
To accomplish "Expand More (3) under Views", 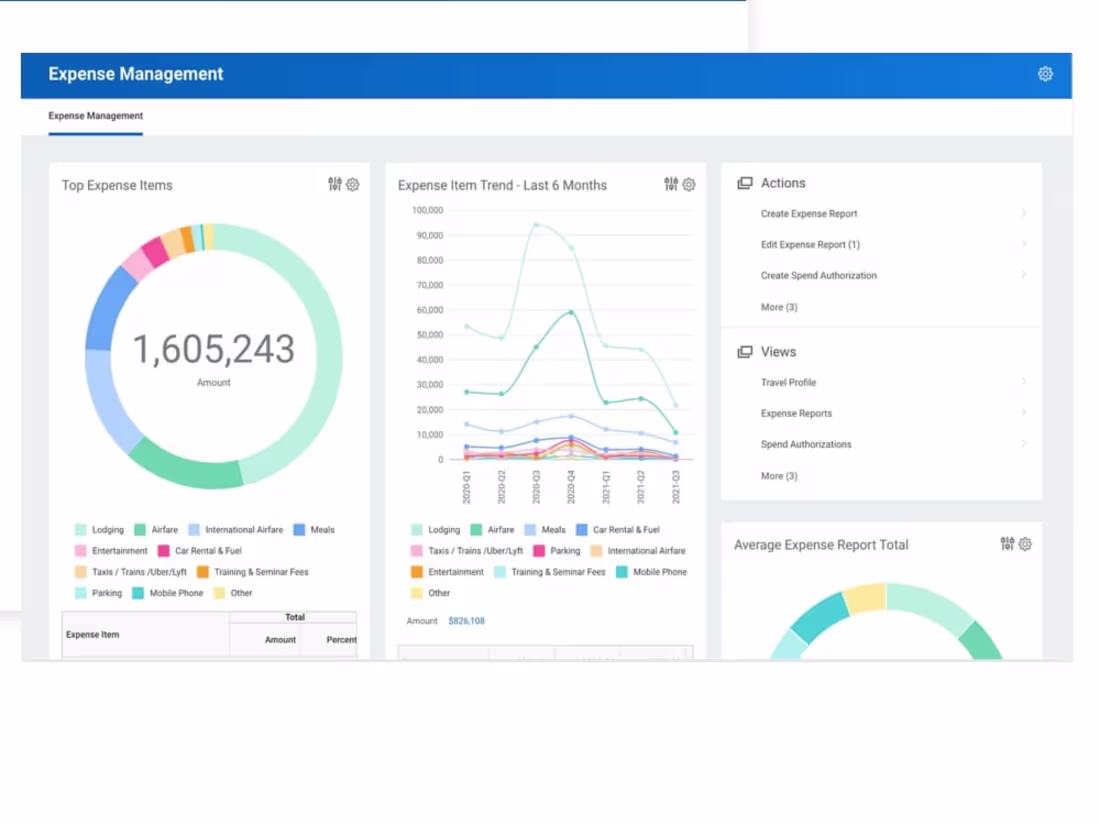I will click(x=778, y=475).
